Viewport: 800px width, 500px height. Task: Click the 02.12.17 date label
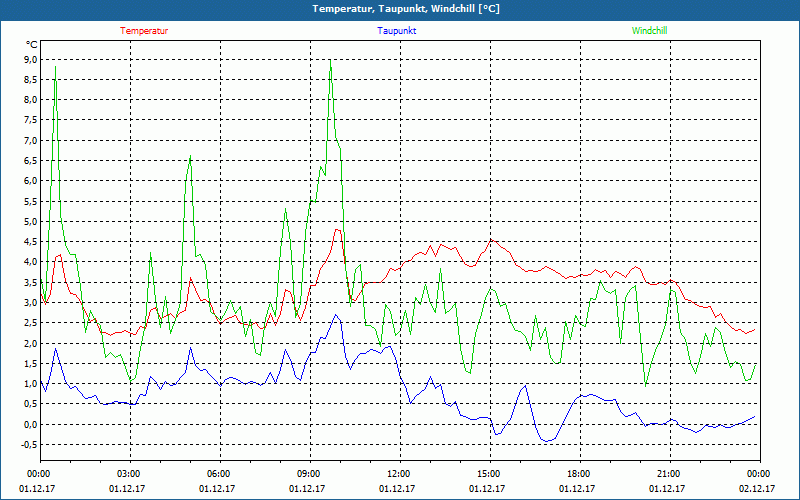(757, 489)
